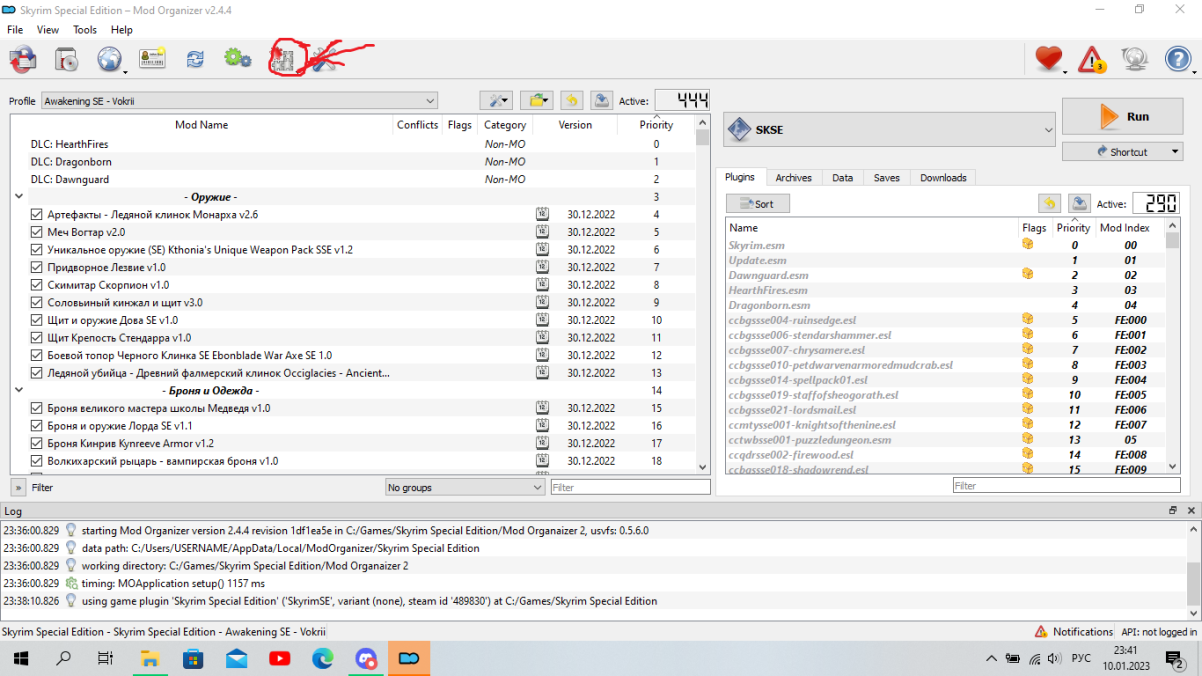Open the View menu

tap(48, 30)
